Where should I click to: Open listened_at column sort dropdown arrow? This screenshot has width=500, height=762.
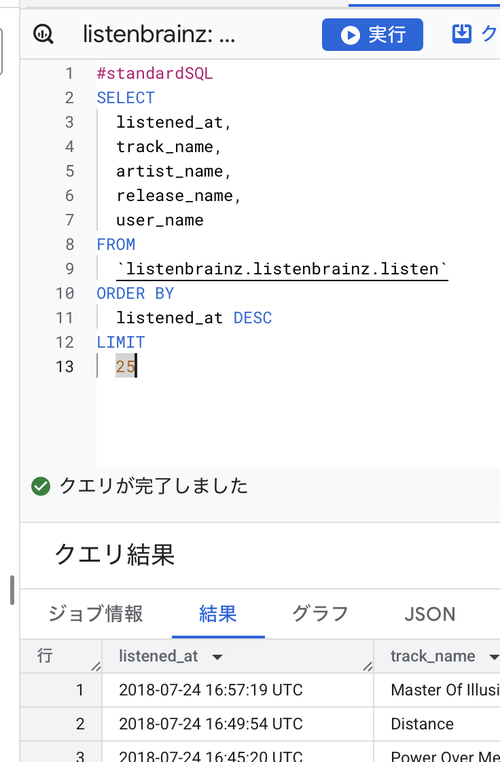click(217, 657)
